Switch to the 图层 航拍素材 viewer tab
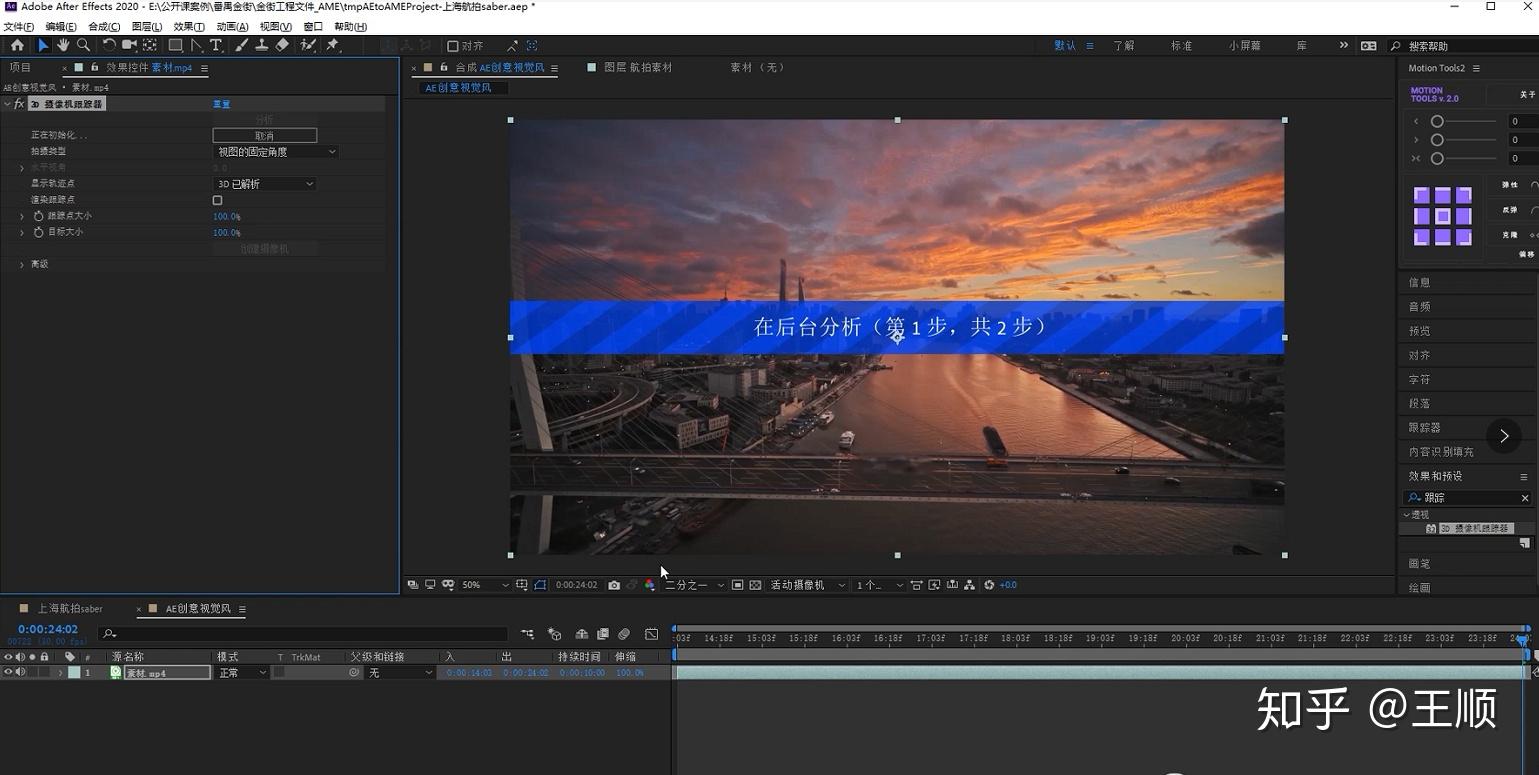Image resolution: width=1539 pixels, height=775 pixels. point(638,68)
